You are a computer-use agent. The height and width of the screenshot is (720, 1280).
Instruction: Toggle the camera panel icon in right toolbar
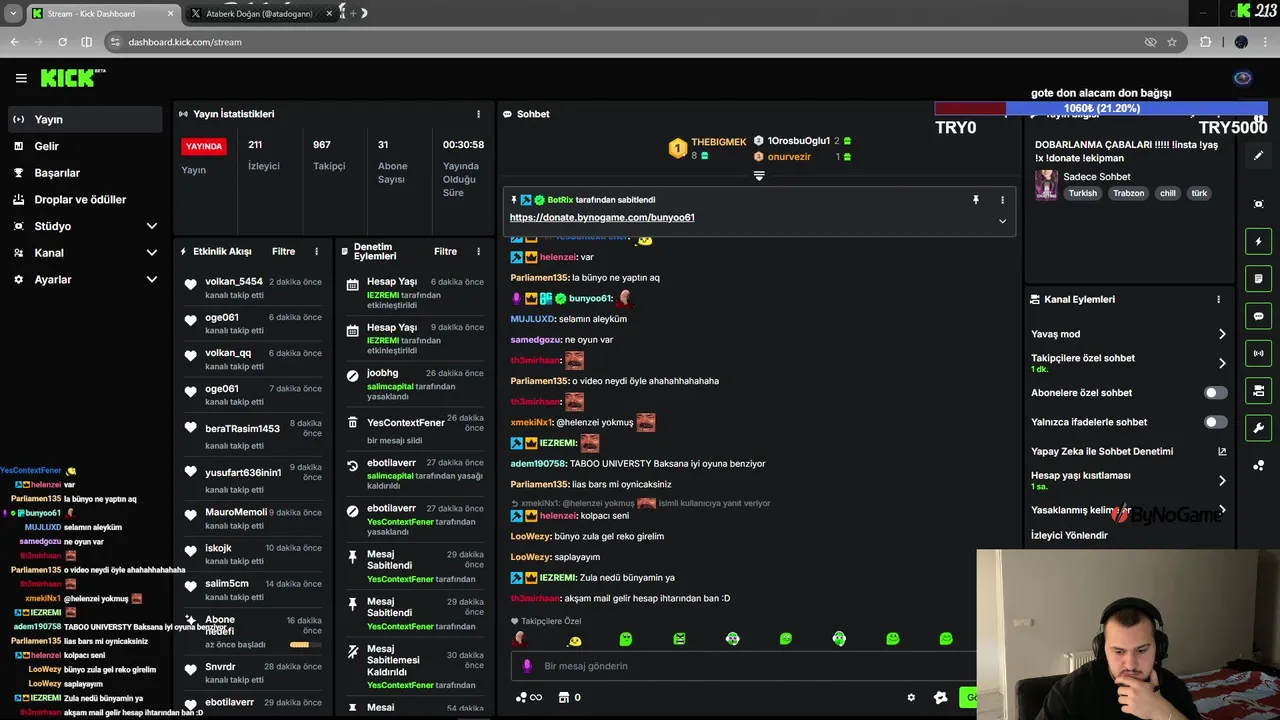pos(1258,390)
